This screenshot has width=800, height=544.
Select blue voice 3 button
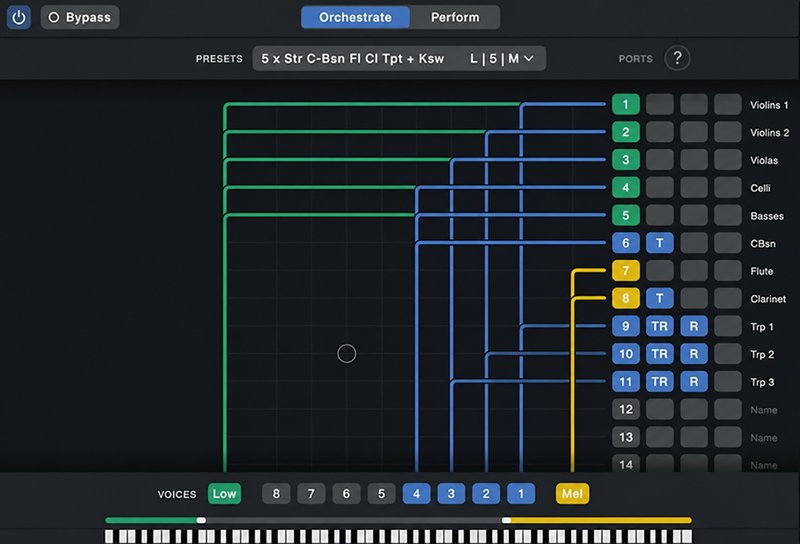coord(451,493)
